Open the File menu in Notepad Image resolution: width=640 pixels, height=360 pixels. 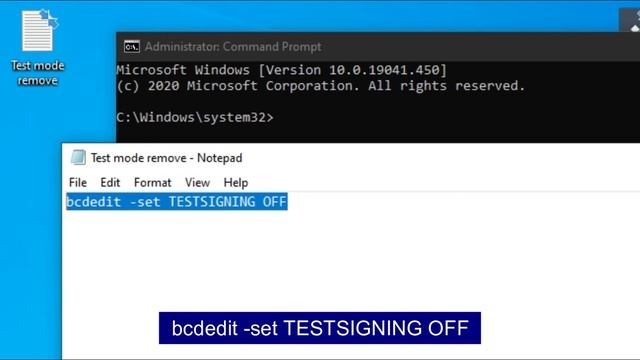pos(78,182)
